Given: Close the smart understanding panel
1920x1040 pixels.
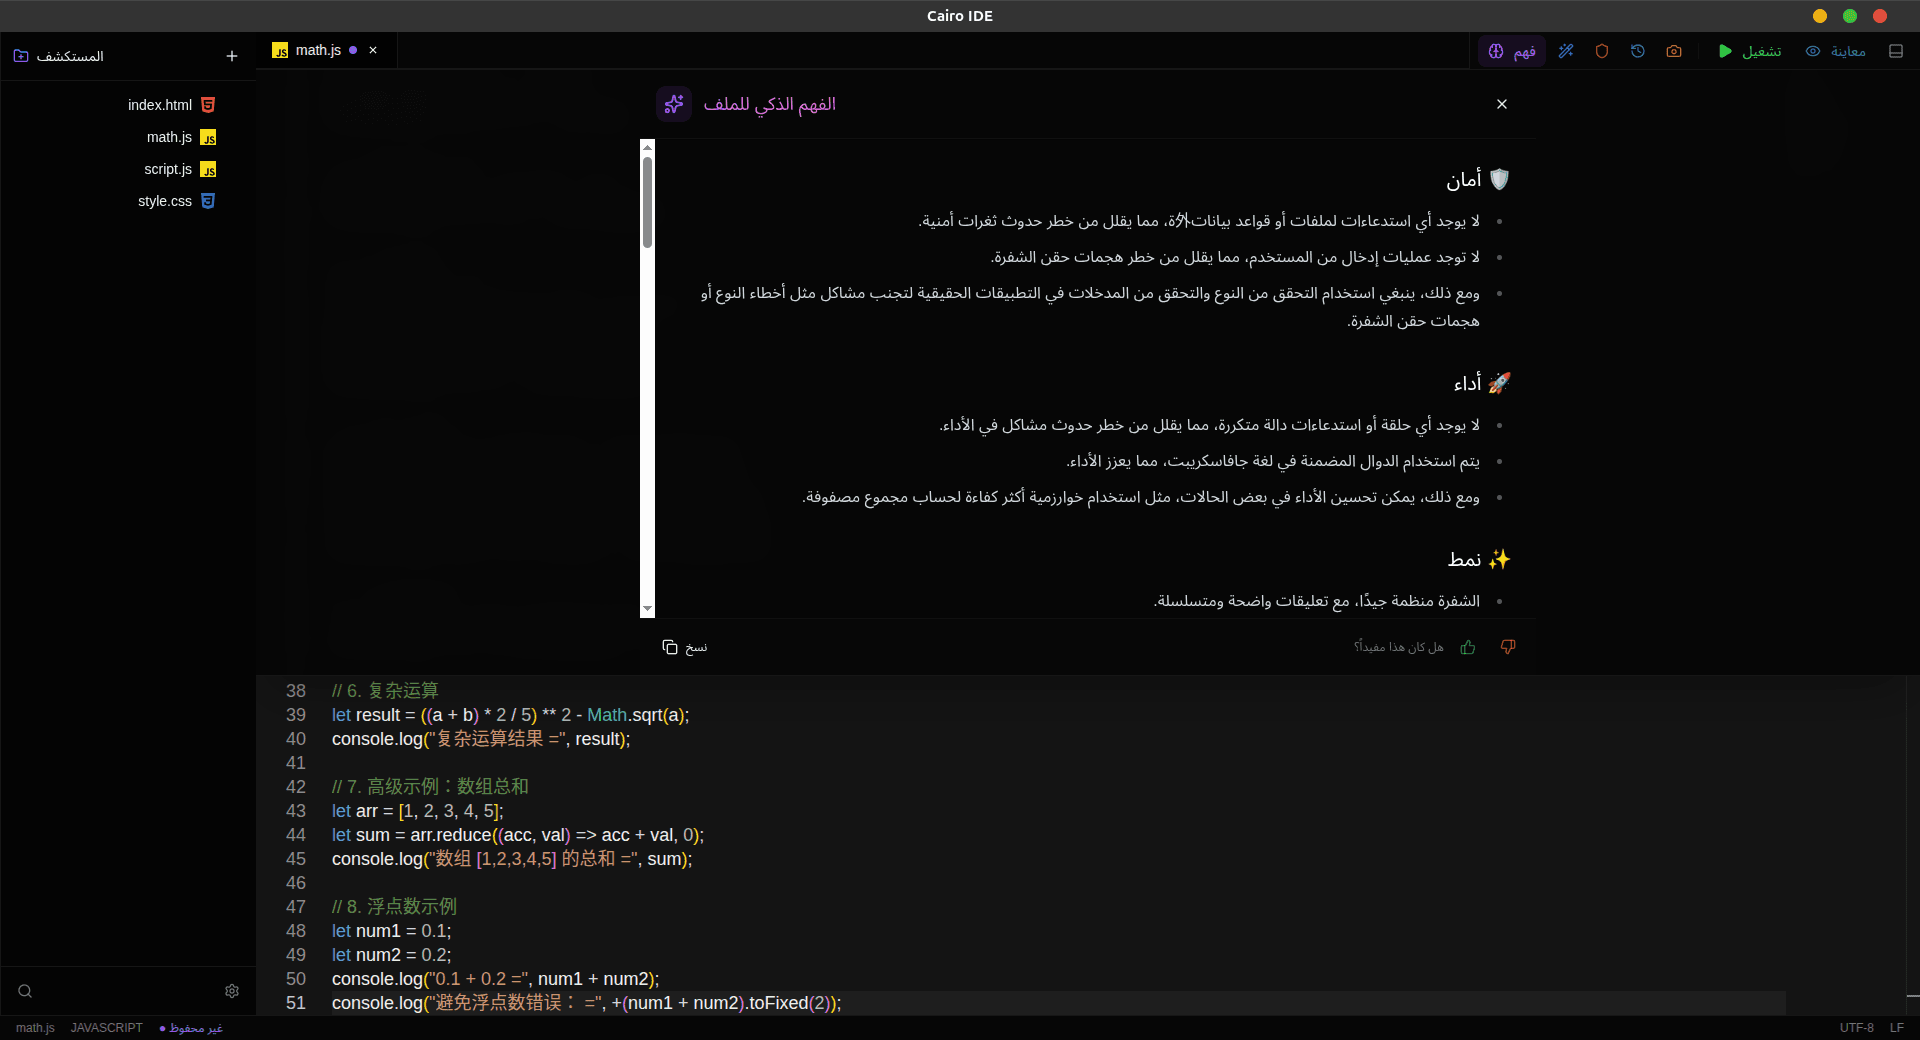Looking at the screenshot, I should (x=1502, y=104).
